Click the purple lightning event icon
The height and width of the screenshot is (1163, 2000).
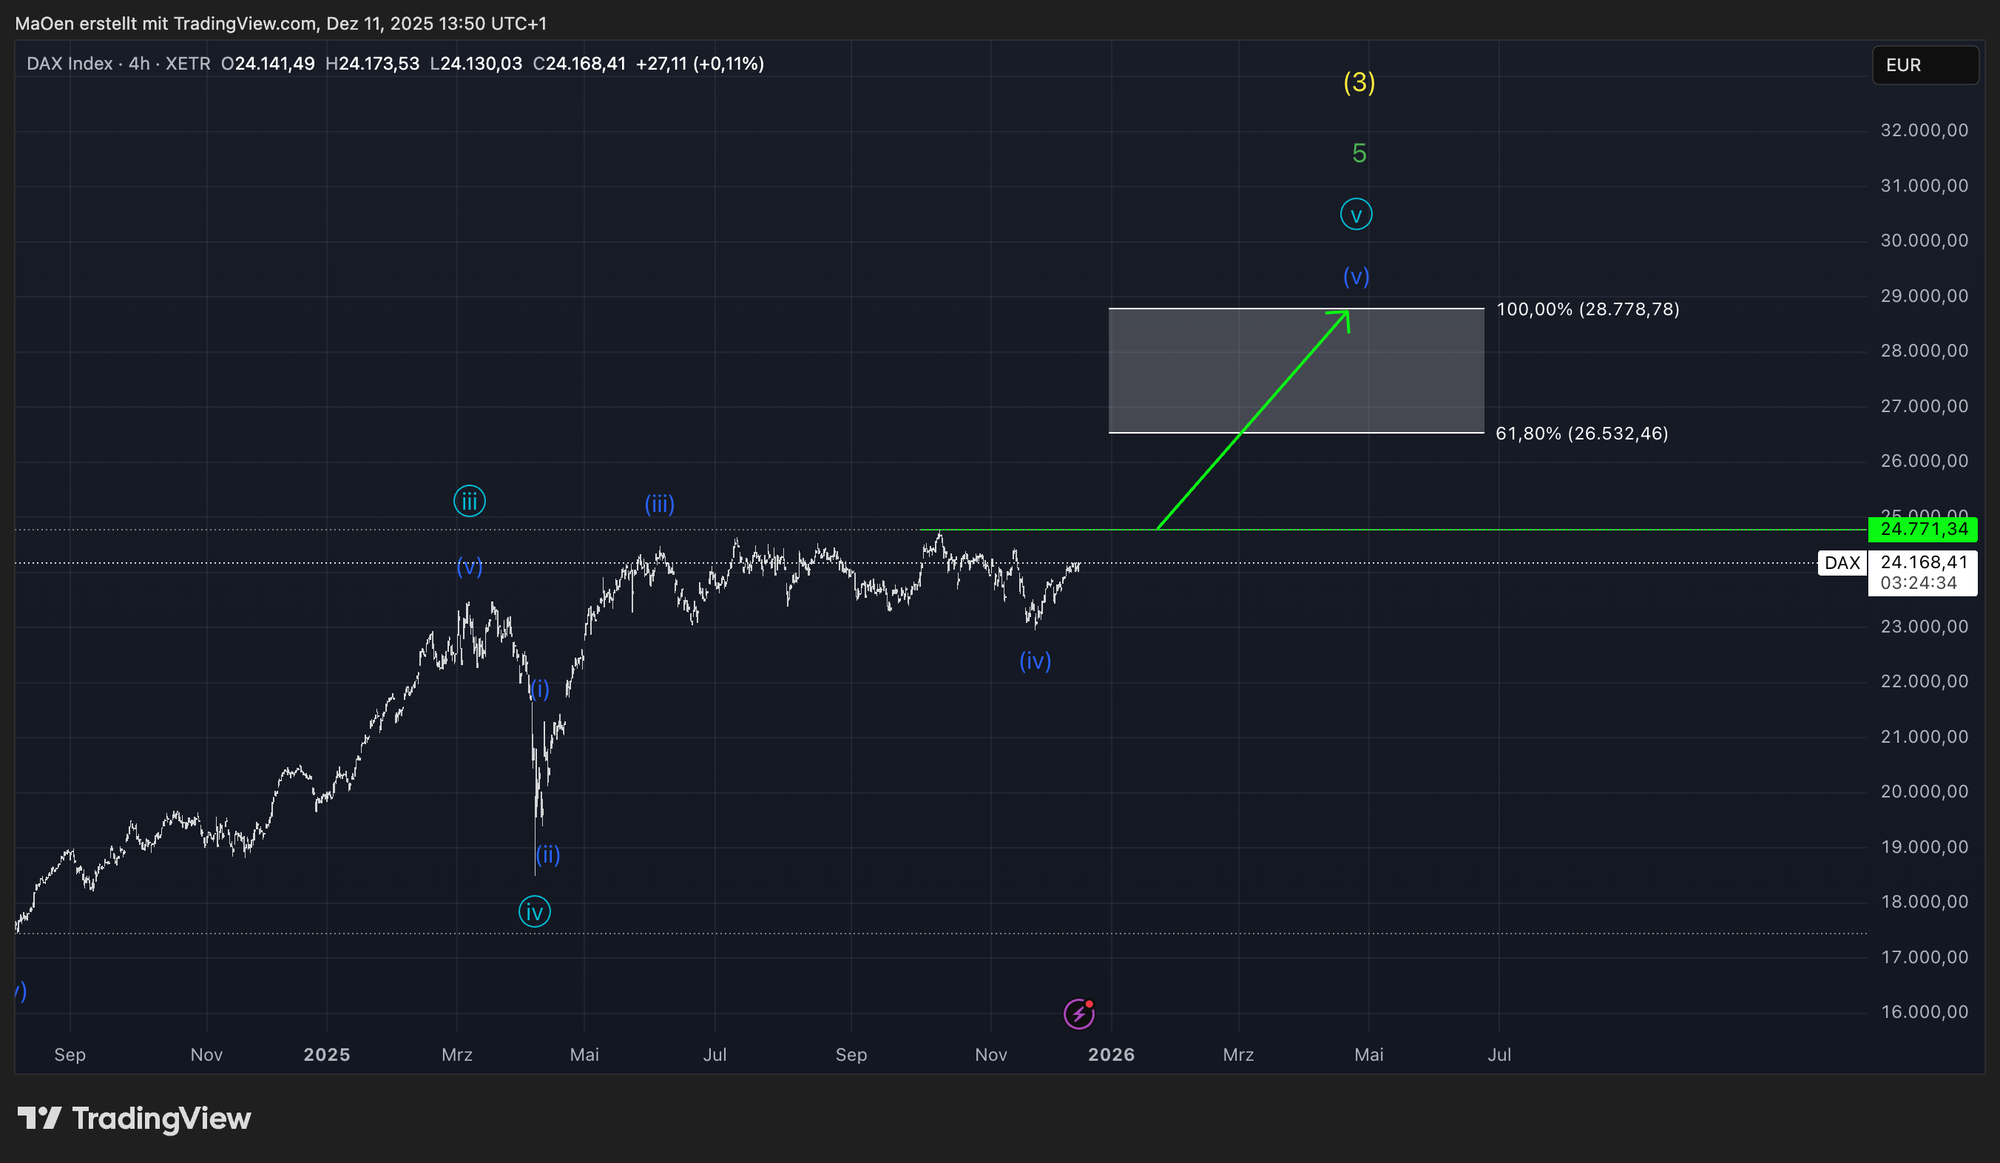pos(1078,1014)
